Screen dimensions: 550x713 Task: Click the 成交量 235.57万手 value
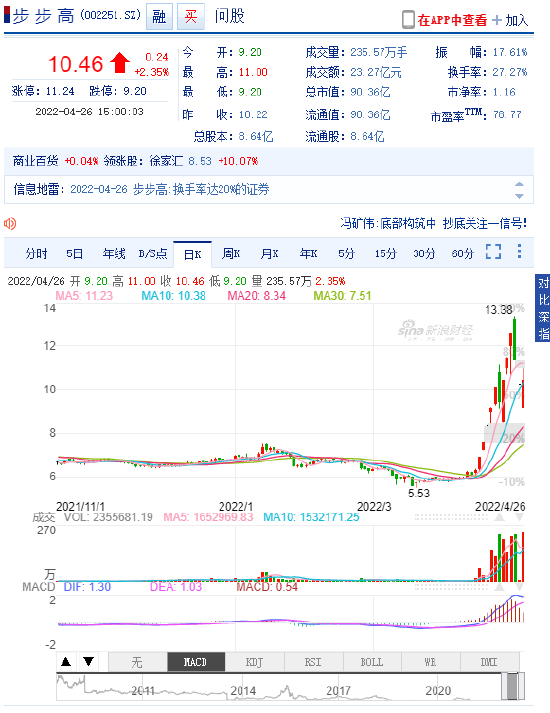click(x=379, y=52)
